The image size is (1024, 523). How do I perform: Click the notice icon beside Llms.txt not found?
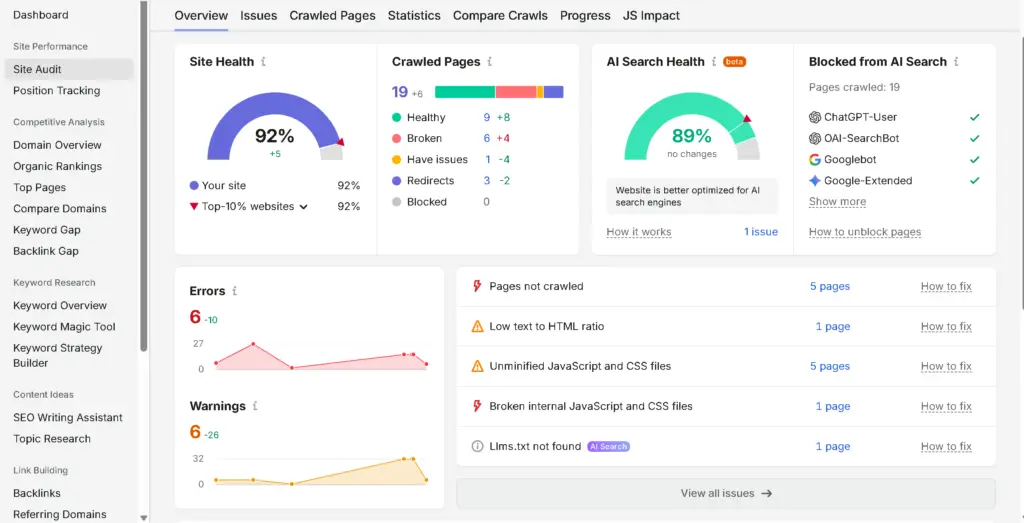[x=477, y=447]
